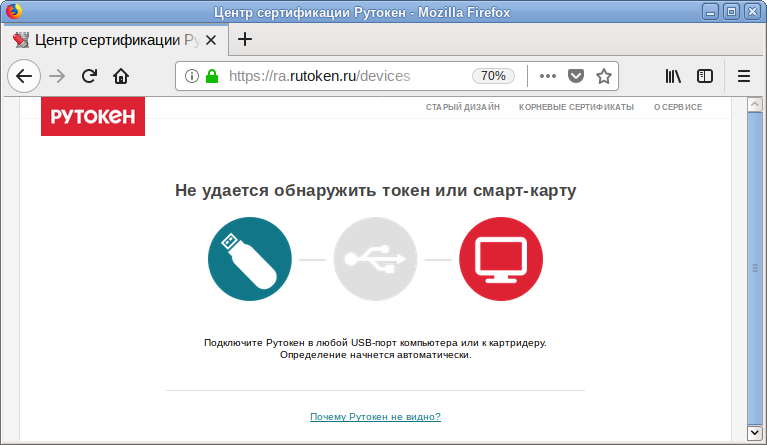Click the forward navigation arrow
This screenshot has width=767, height=445.
[x=57, y=76]
